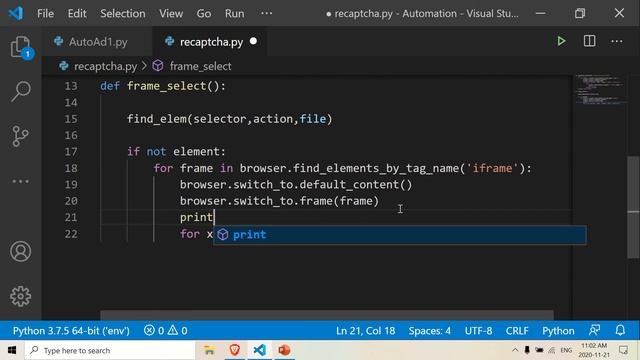
Task: Open Brave browser from taskbar
Action: point(234,350)
